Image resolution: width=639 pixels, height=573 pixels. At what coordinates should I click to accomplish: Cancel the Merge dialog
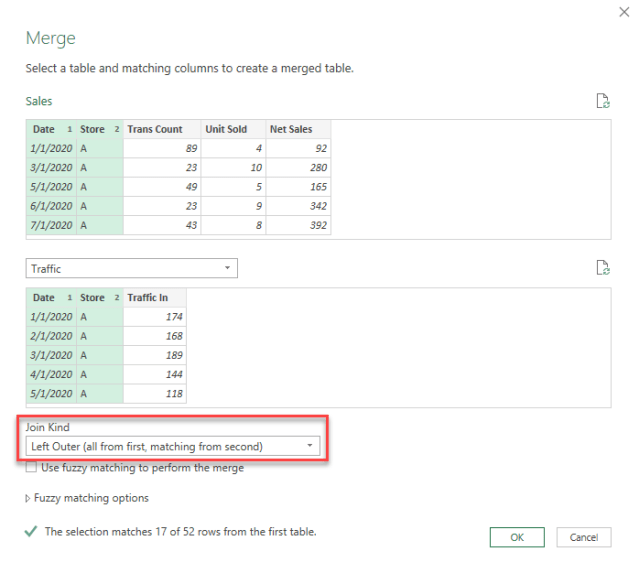[584, 537]
